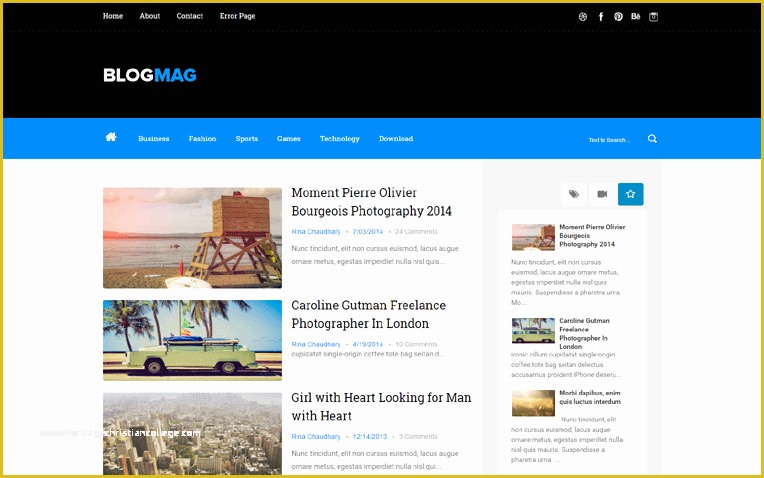Click the 12/14/2013 date link
Image resolution: width=764 pixels, height=478 pixels.
(369, 437)
